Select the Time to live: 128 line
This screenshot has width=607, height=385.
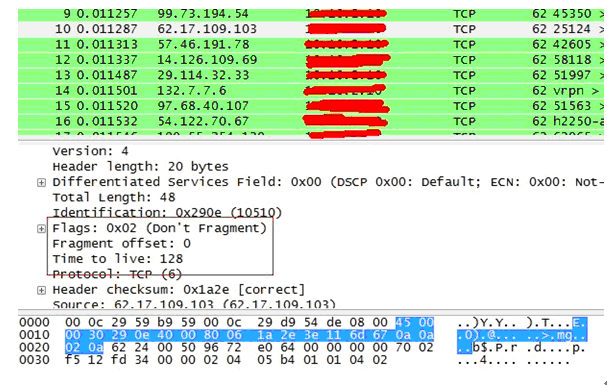118,259
